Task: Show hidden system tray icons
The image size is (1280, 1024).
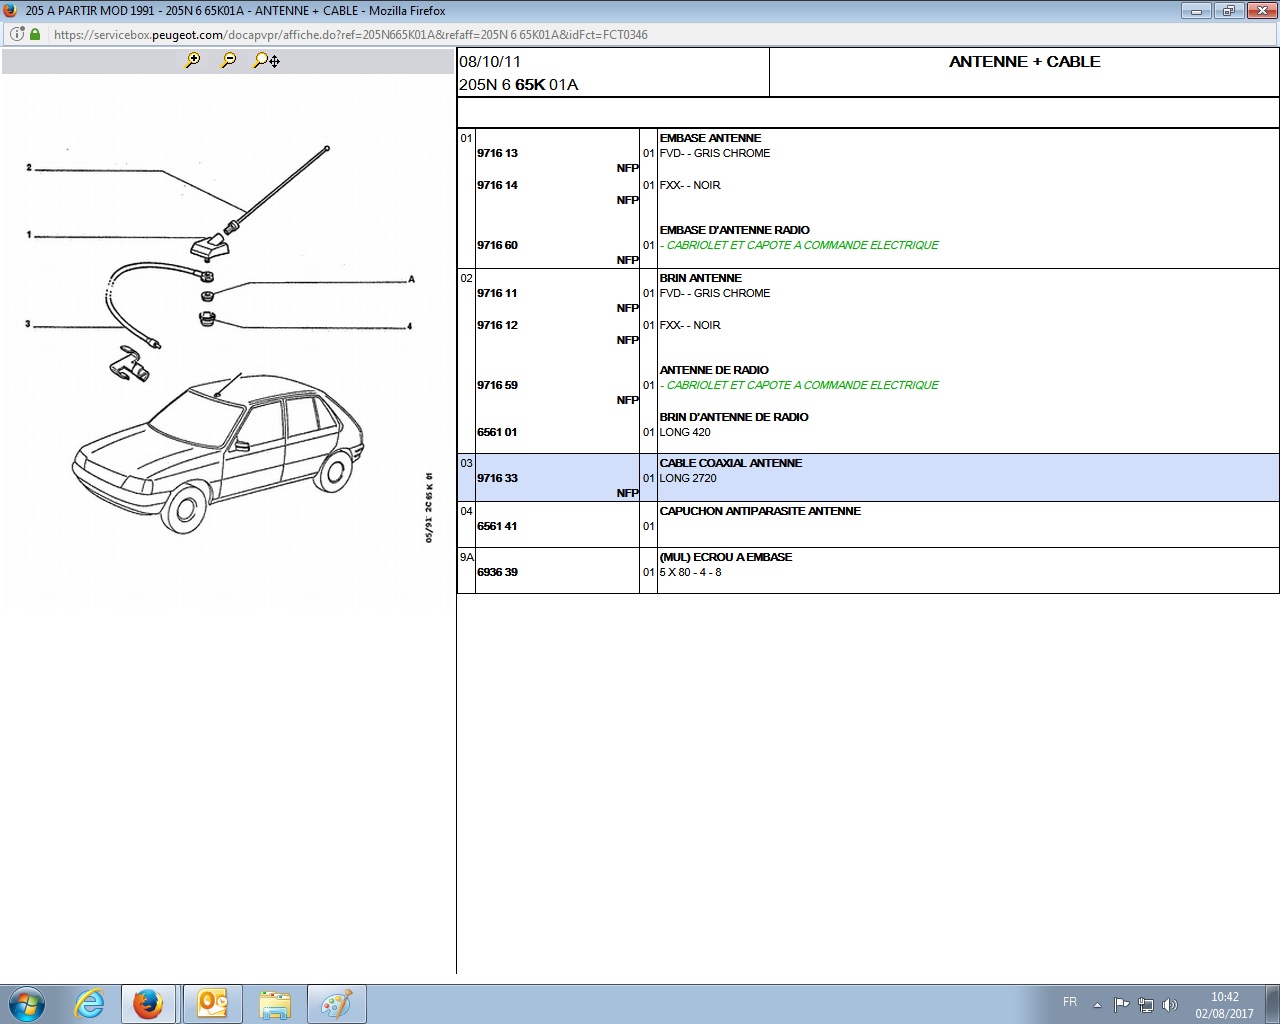Action: [1097, 1004]
